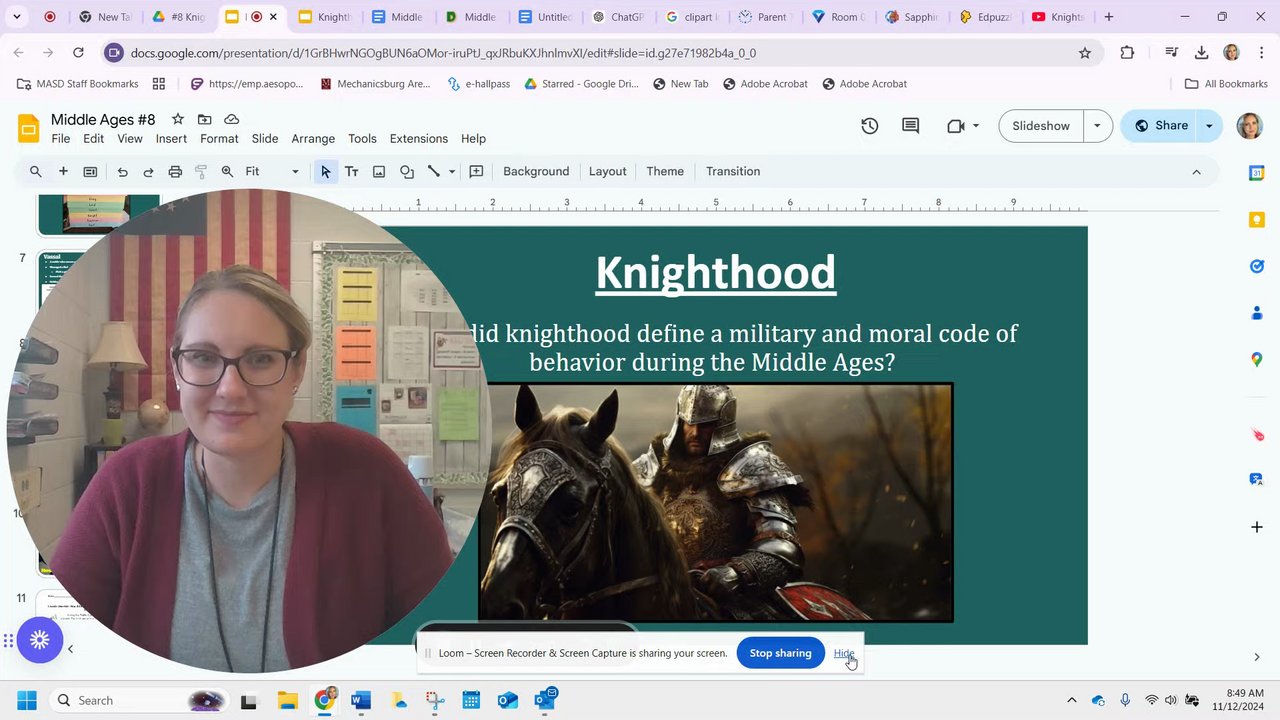This screenshot has width=1280, height=720.
Task: Open Chrome extensions puzzle icon
Action: coord(1127,53)
